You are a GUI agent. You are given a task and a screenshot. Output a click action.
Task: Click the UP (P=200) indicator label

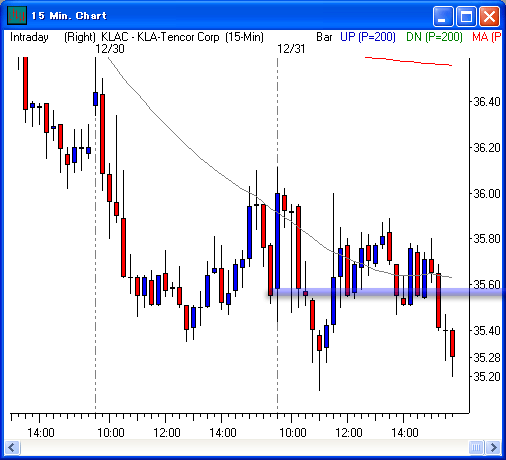click(368, 37)
